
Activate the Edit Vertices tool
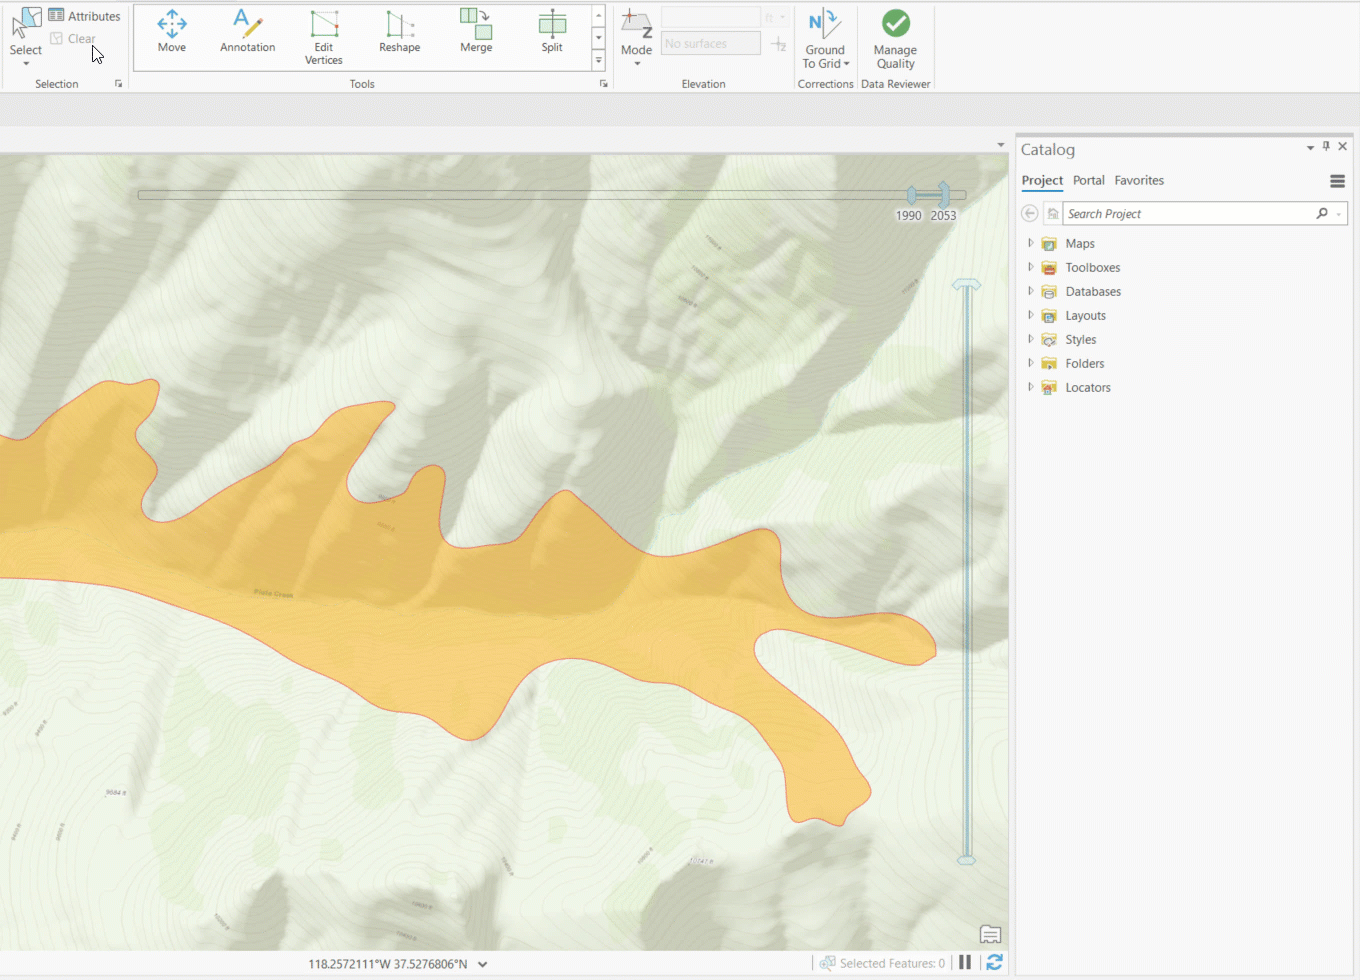[324, 37]
